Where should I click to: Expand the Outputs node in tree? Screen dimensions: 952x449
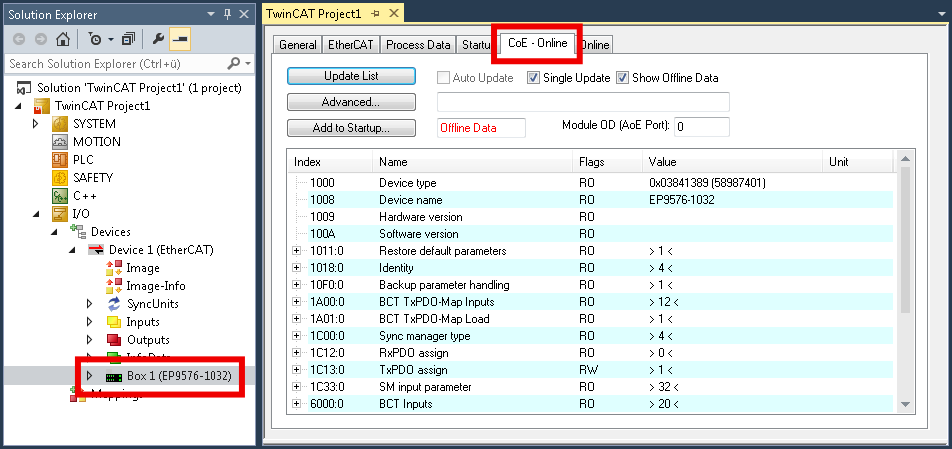(x=90, y=340)
